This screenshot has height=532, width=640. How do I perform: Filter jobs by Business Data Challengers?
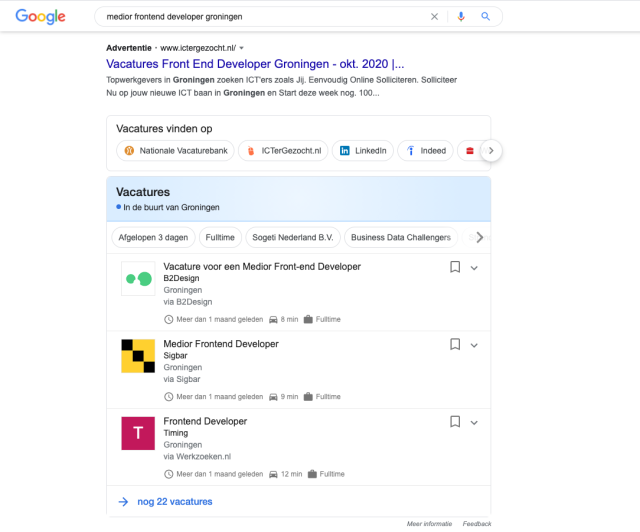coord(401,237)
